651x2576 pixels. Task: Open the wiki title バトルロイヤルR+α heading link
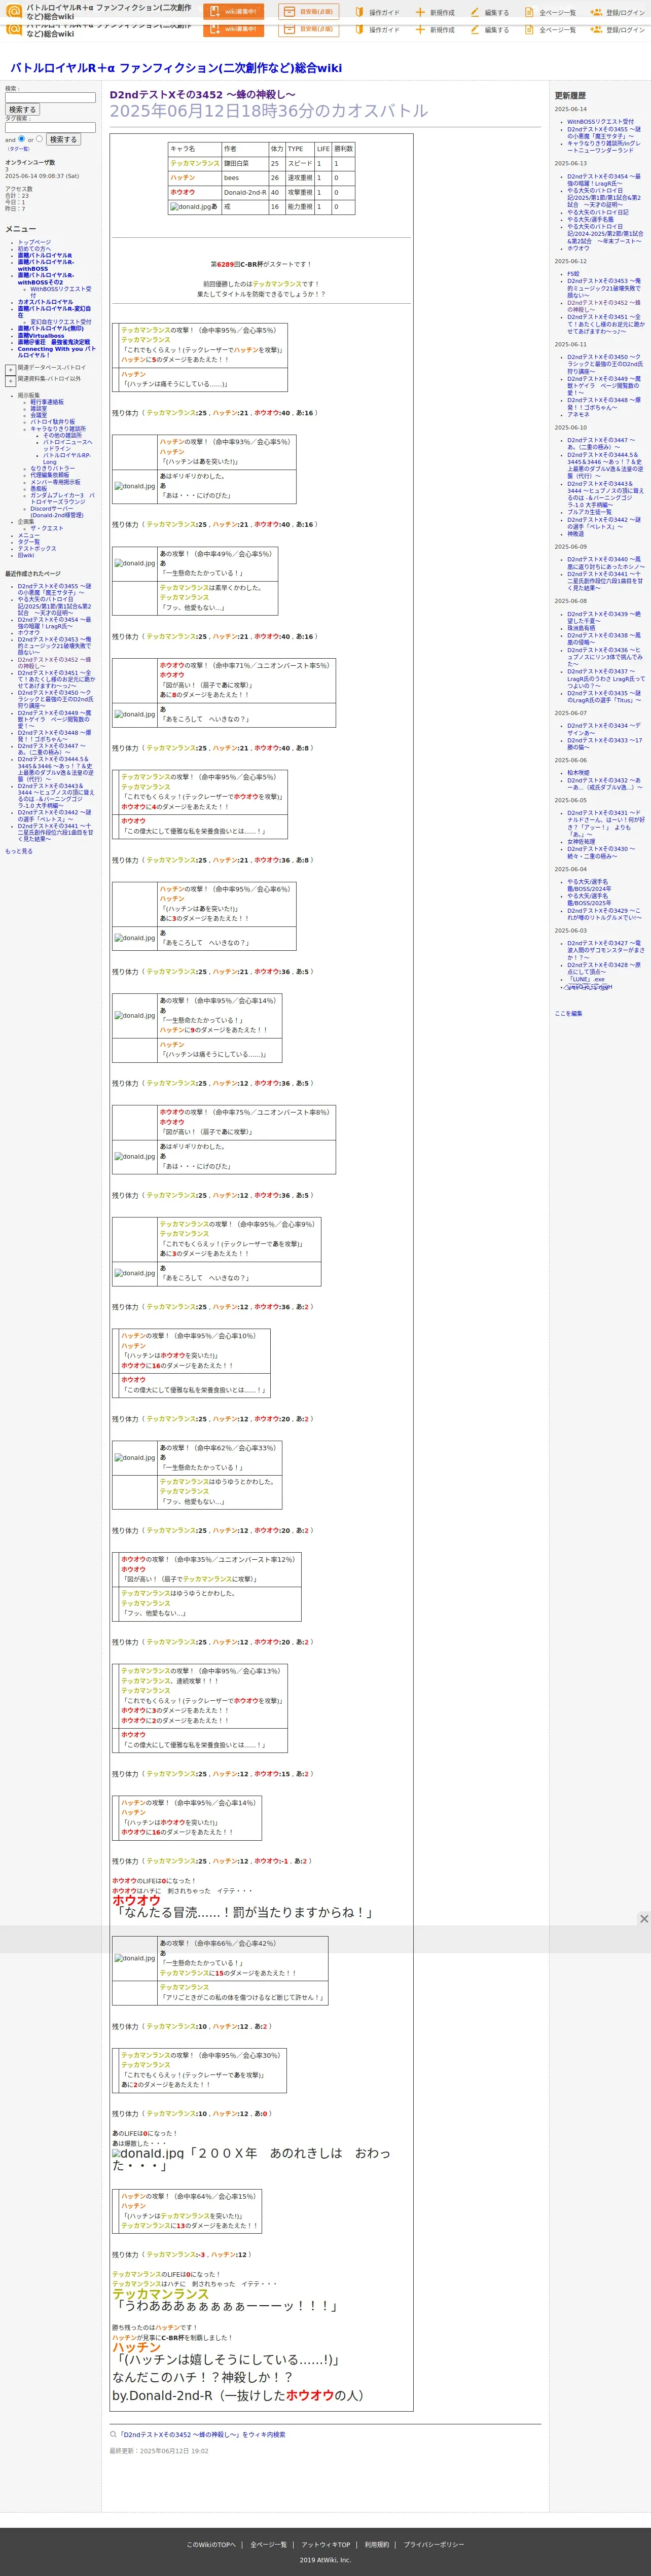[176, 68]
